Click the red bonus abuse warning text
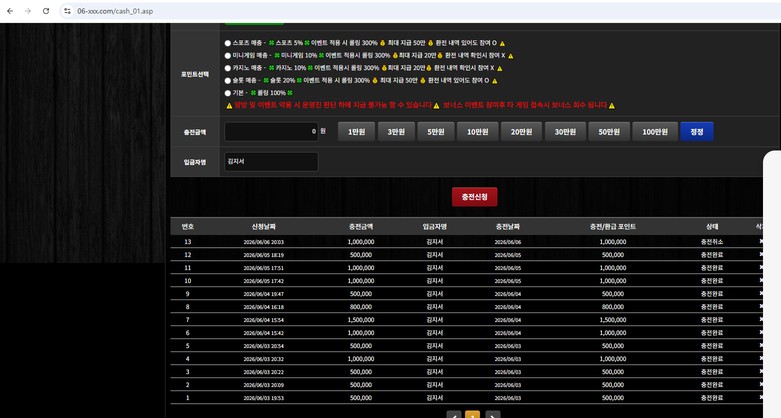 (420, 105)
